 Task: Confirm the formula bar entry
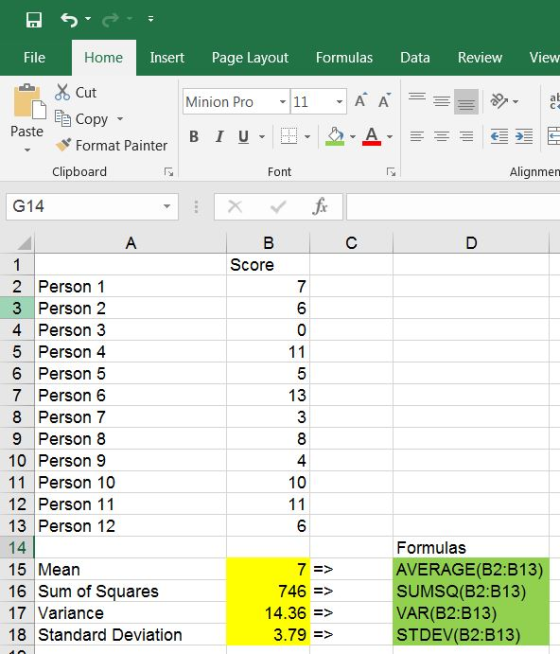click(x=278, y=206)
